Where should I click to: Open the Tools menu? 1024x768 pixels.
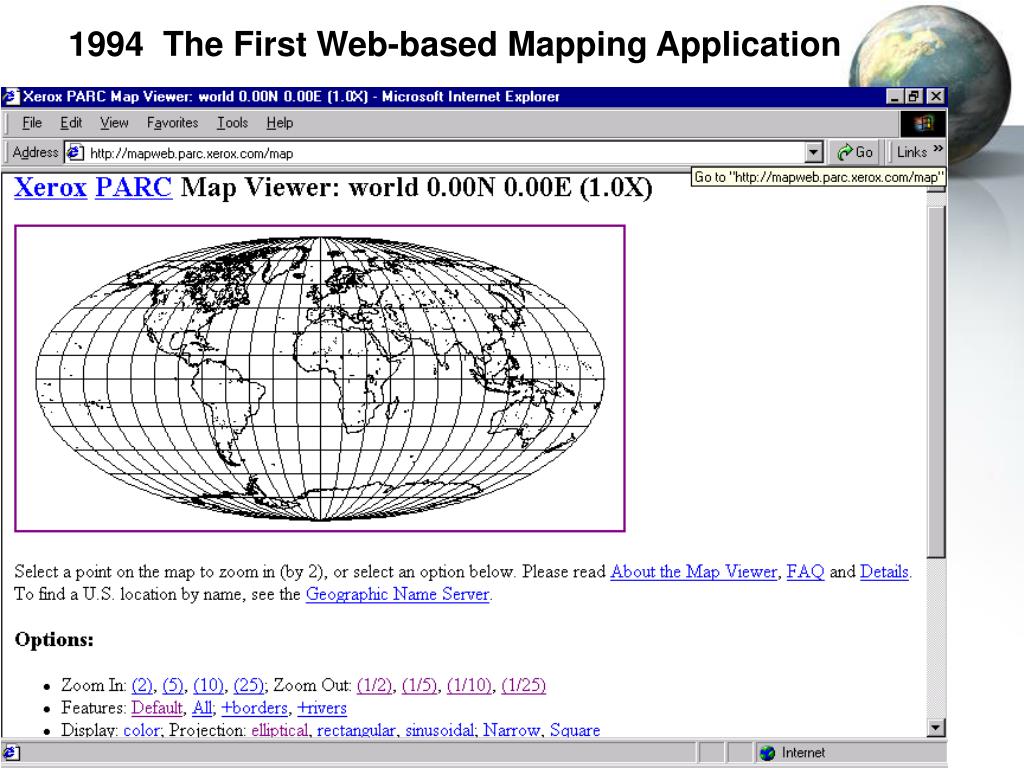[232, 123]
